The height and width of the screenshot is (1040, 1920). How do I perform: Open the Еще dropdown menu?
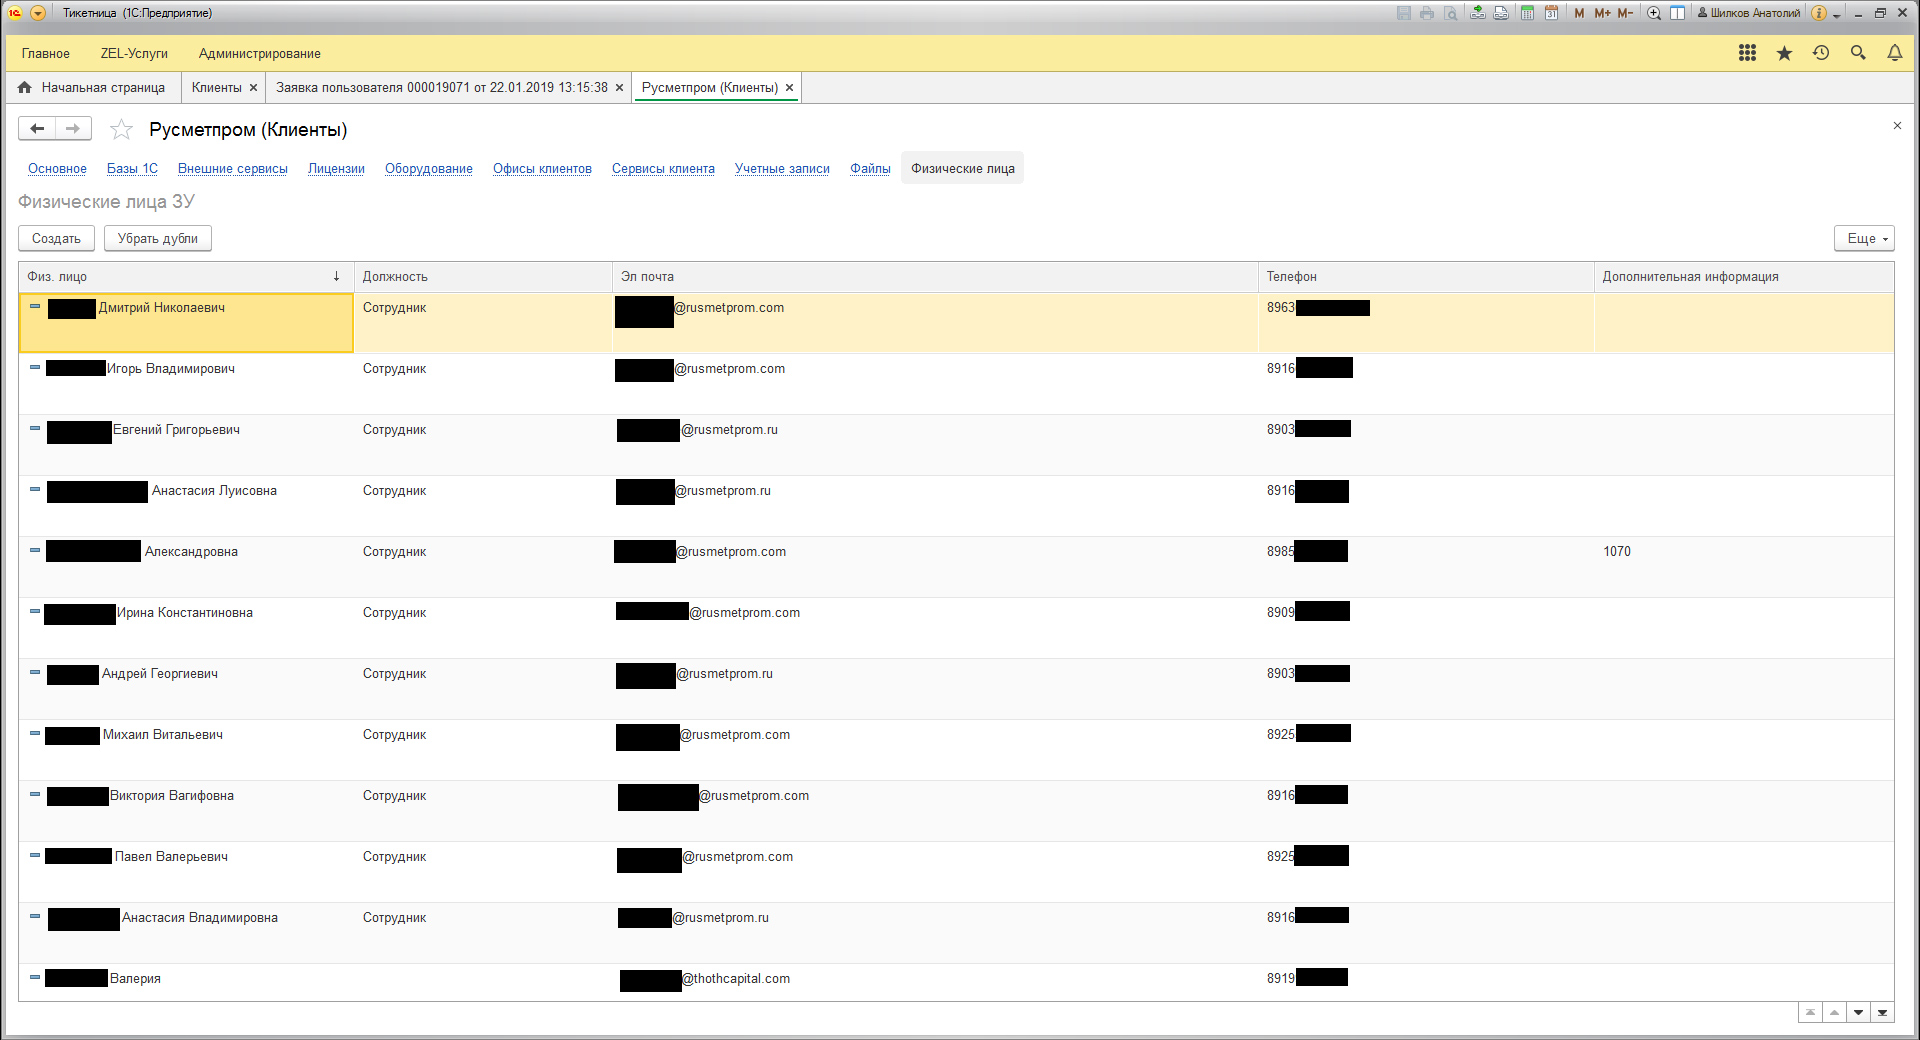[x=1864, y=238]
